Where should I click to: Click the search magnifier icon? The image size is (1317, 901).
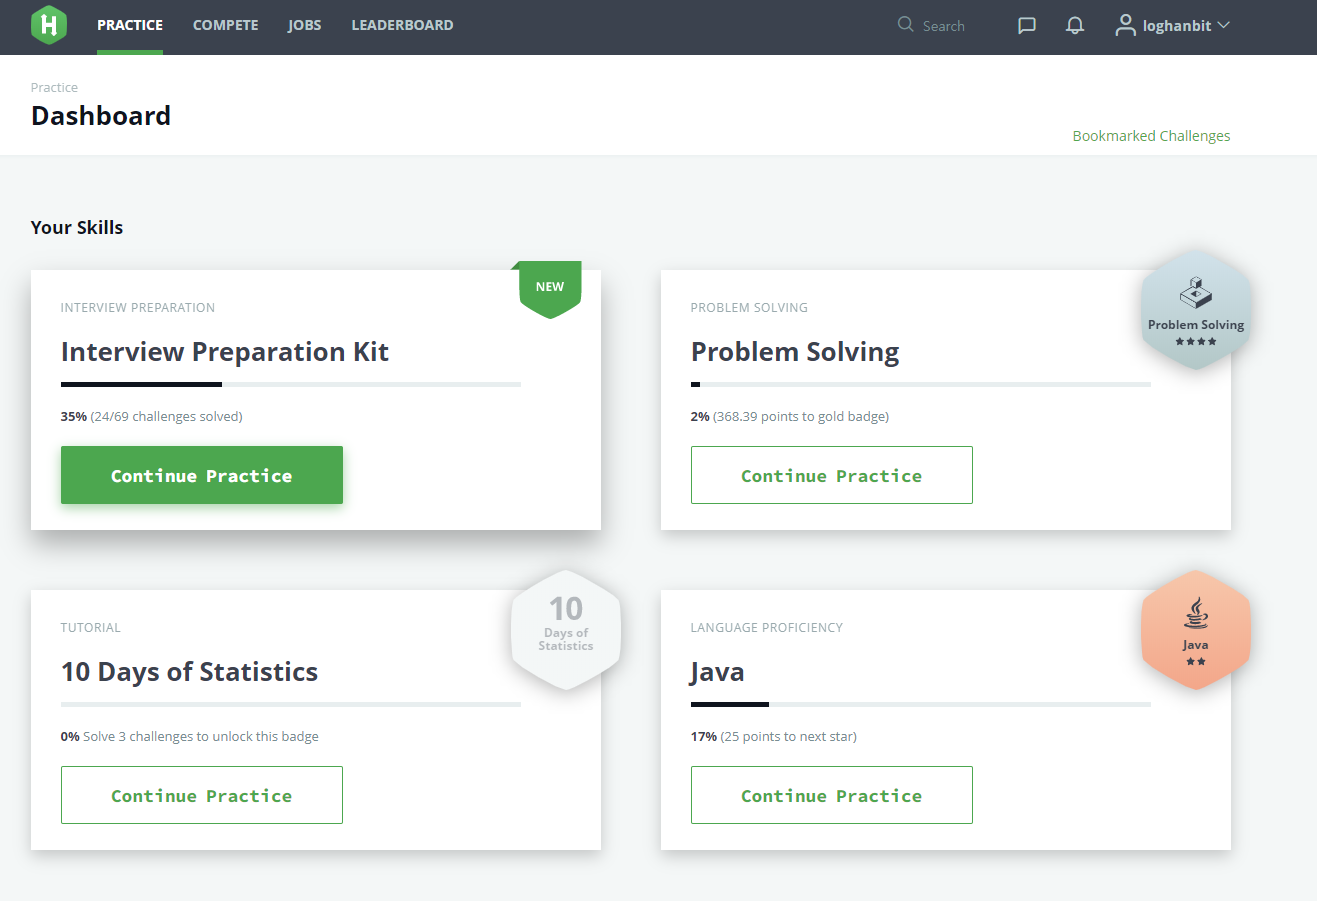906,24
